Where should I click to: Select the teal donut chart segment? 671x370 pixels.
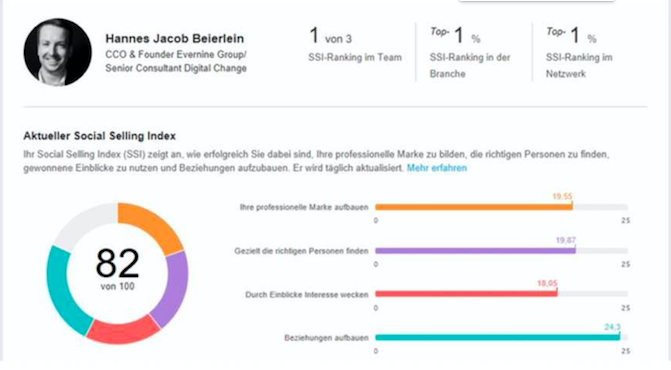click(66, 291)
